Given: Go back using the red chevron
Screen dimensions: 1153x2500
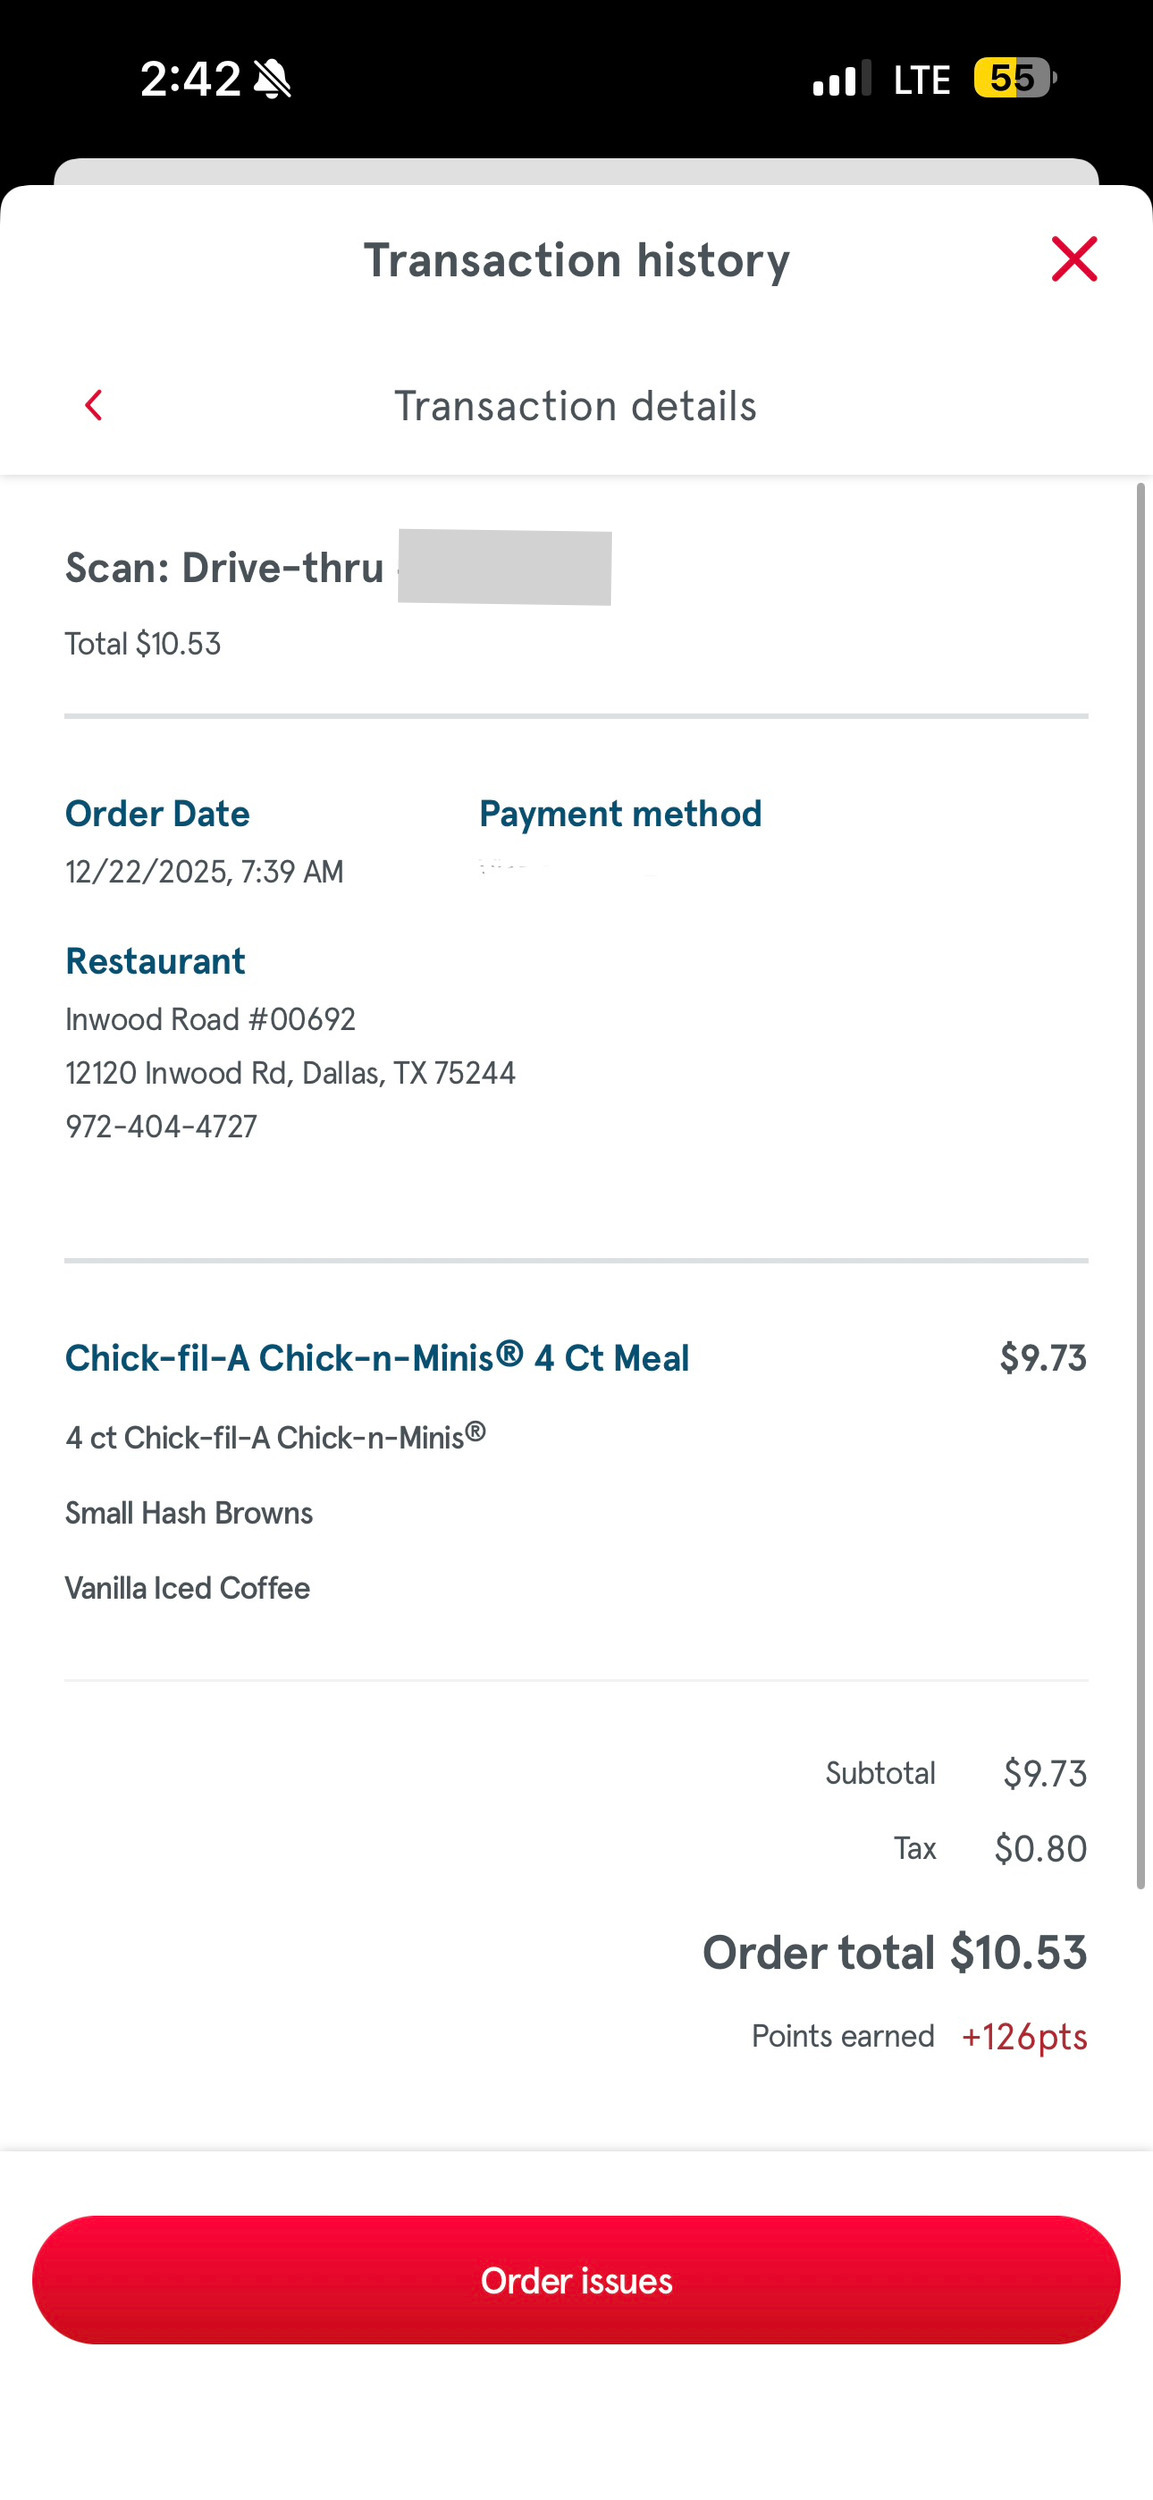Looking at the screenshot, I should point(94,405).
